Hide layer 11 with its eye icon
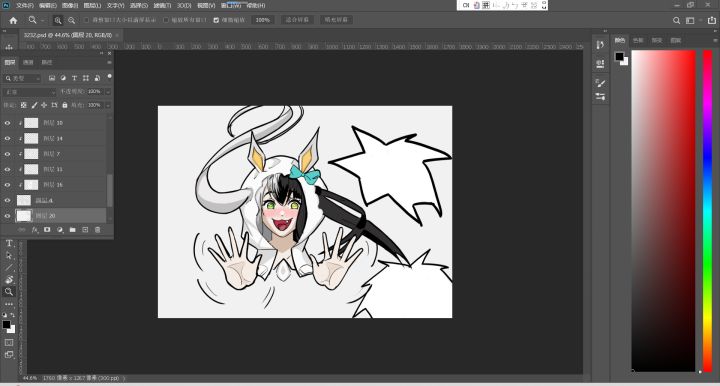Screen dimensions: 720x386 click(x=7, y=169)
